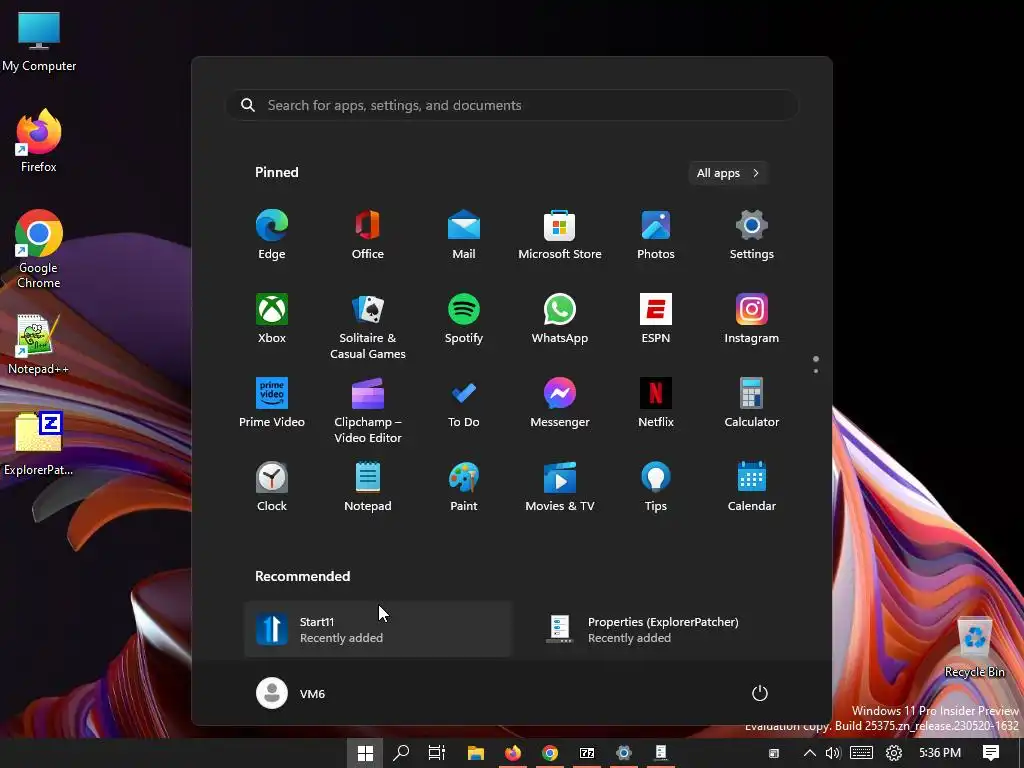Open the VM6 user account menu
Viewport: 1024px width, 768px height.
(x=291, y=693)
